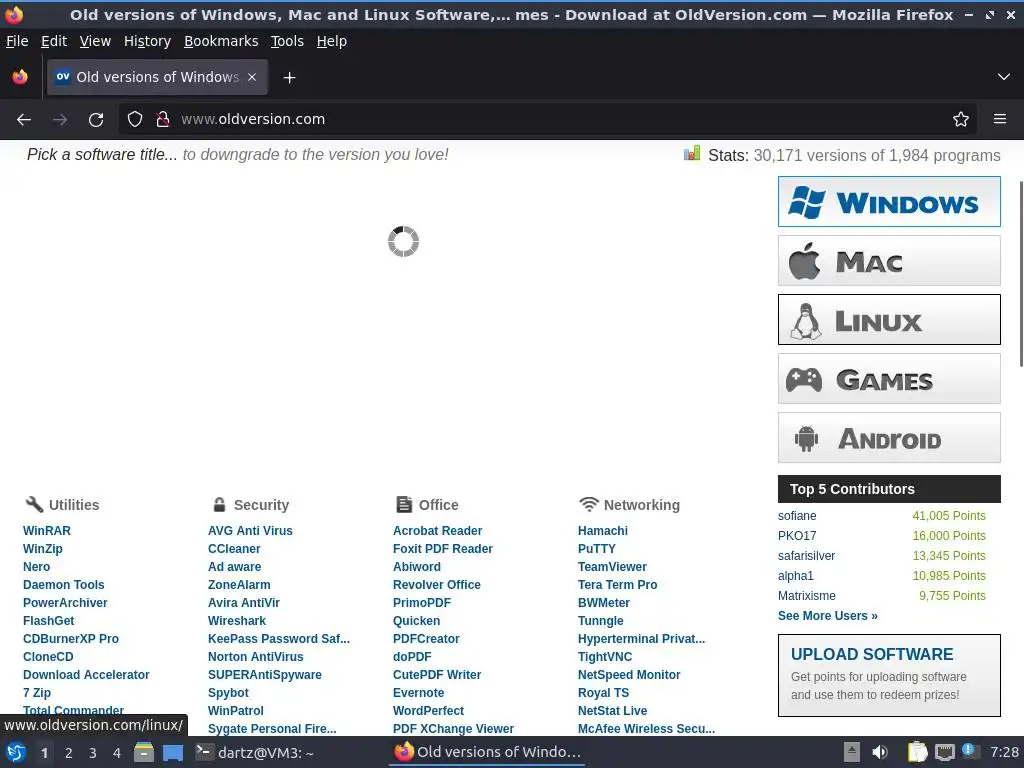Open the Daemon Tools link
Viewport: 1024px width, 768px height.
coord(63,585)
